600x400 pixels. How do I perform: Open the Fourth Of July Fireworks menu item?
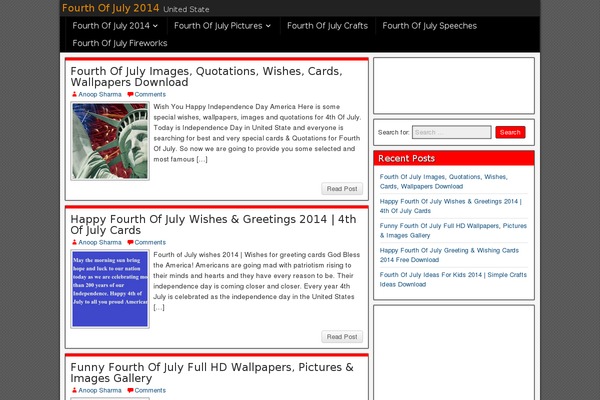[120, 43]
